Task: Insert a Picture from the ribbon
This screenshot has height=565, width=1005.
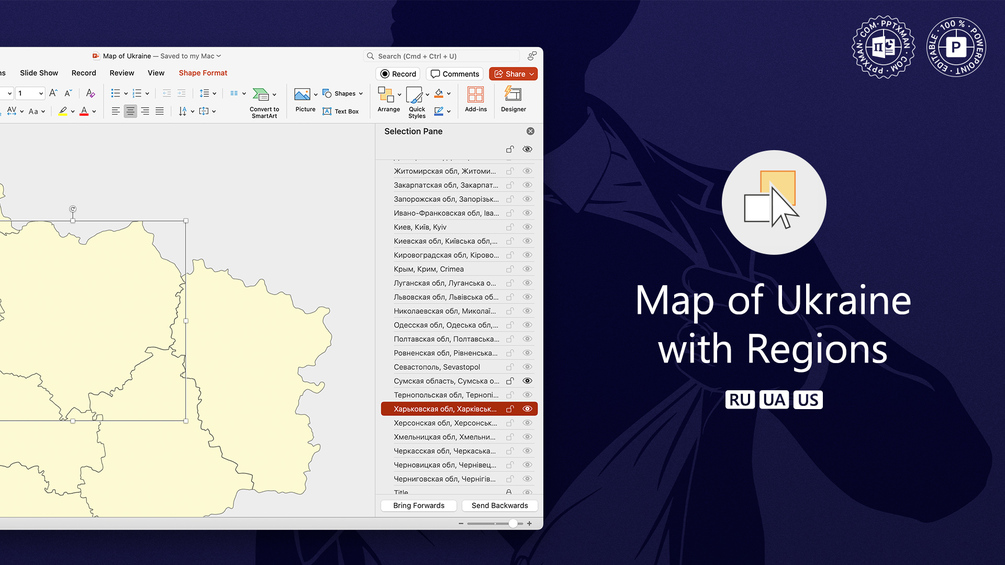Action: point(305,101)
